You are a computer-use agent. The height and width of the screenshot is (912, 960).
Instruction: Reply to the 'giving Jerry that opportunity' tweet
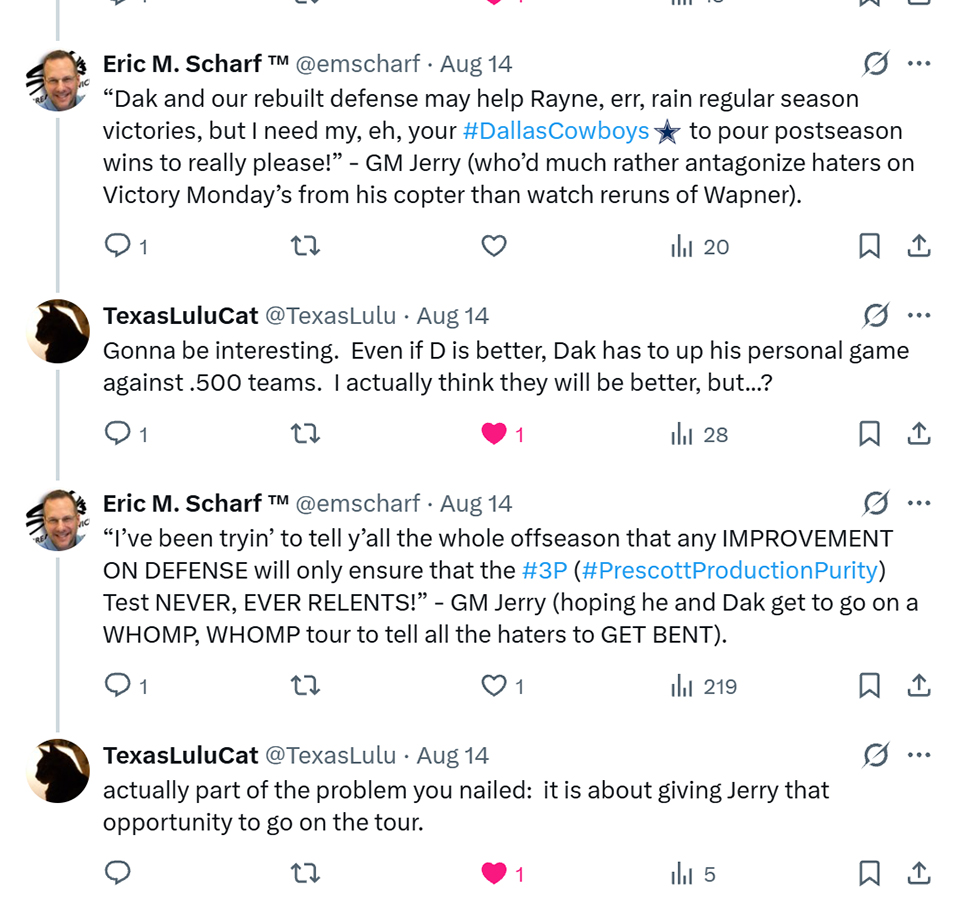pos(118,873)
